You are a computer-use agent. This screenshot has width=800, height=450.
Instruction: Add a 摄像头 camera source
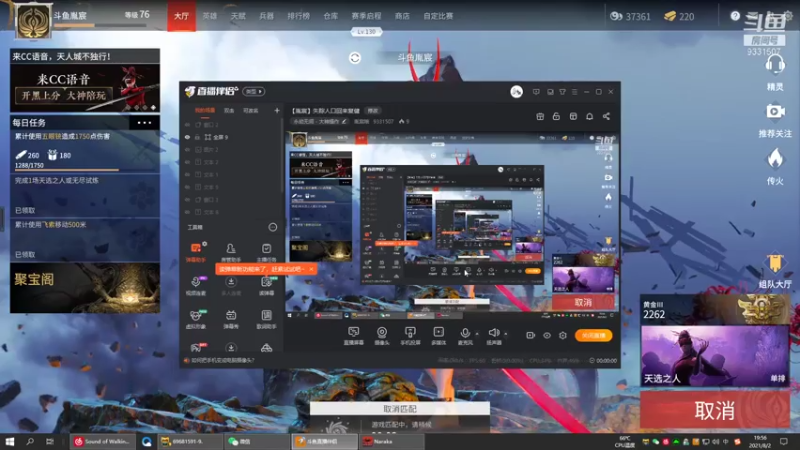(382, 336)
